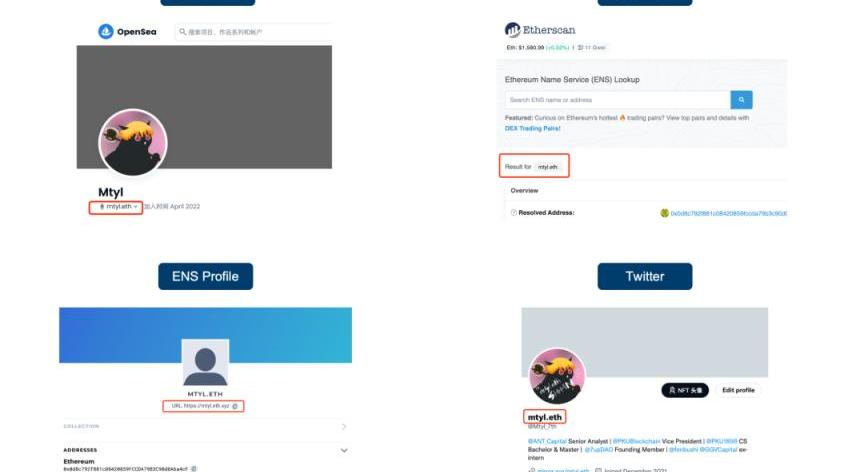Viewport: 864px width, 472px height.
Task: Click the NFT avatar black button
Action: [685, 390]
